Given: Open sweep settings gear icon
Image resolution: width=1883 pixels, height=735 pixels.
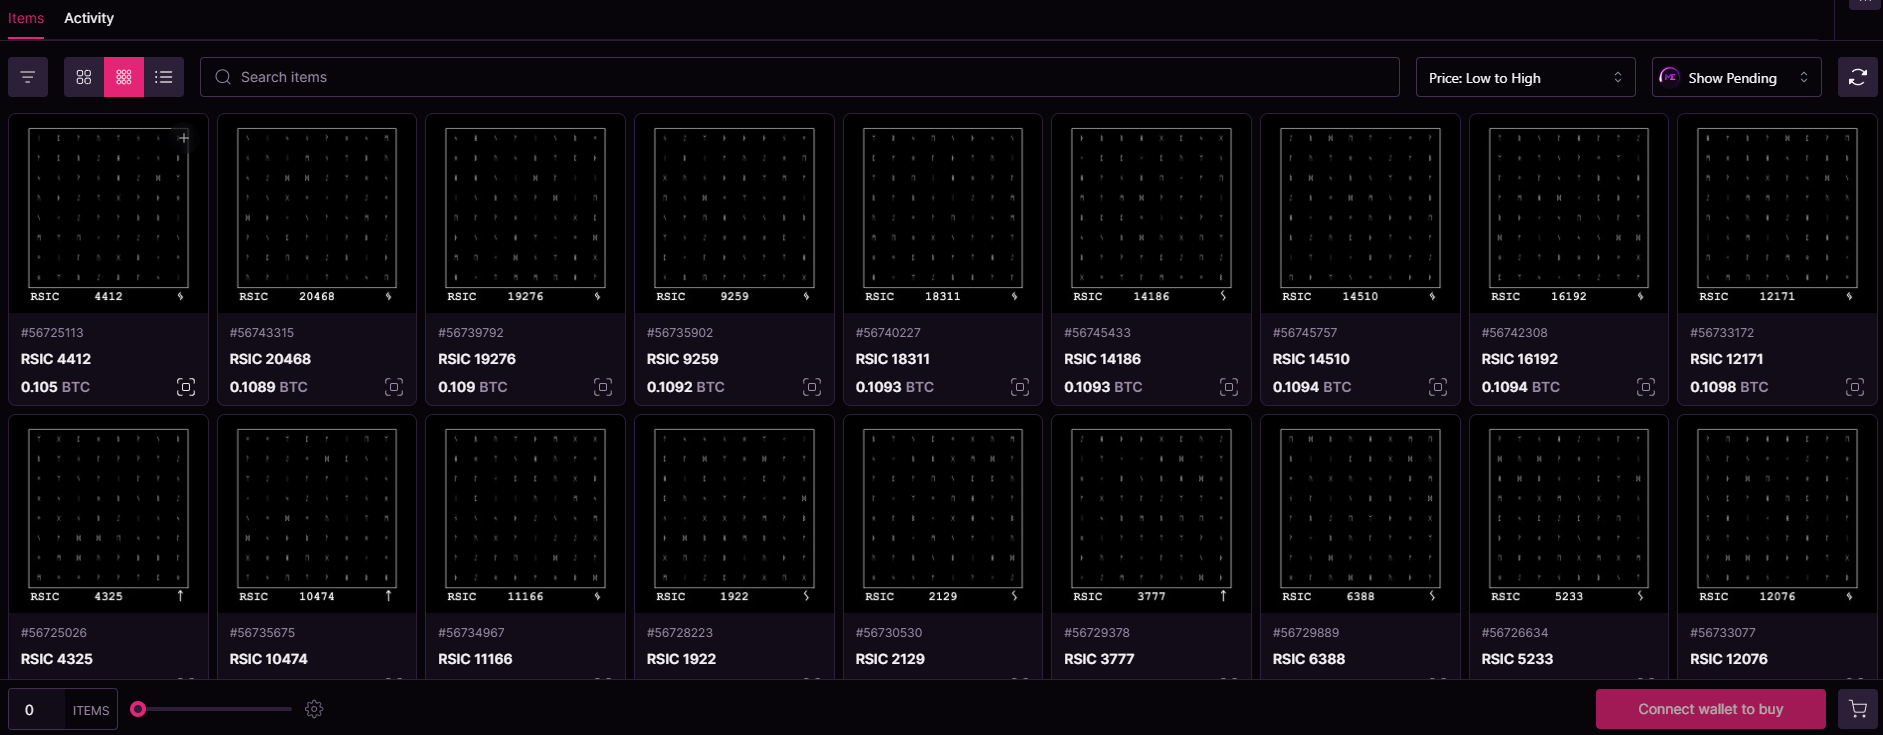Looking at the screenshot, I should click(314, 709).
